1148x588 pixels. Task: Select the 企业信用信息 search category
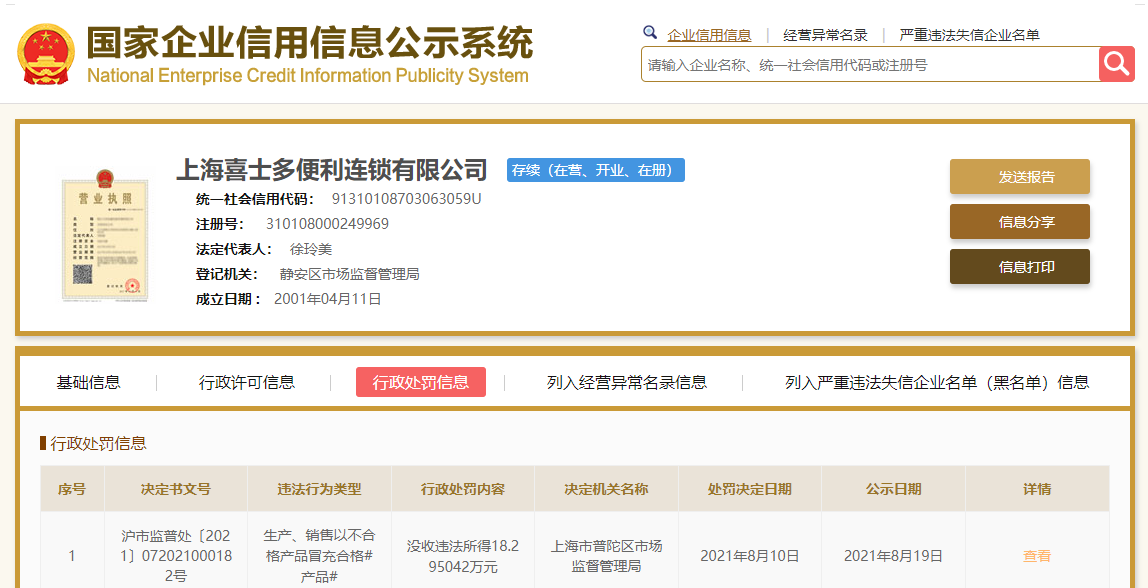[709, 35]
